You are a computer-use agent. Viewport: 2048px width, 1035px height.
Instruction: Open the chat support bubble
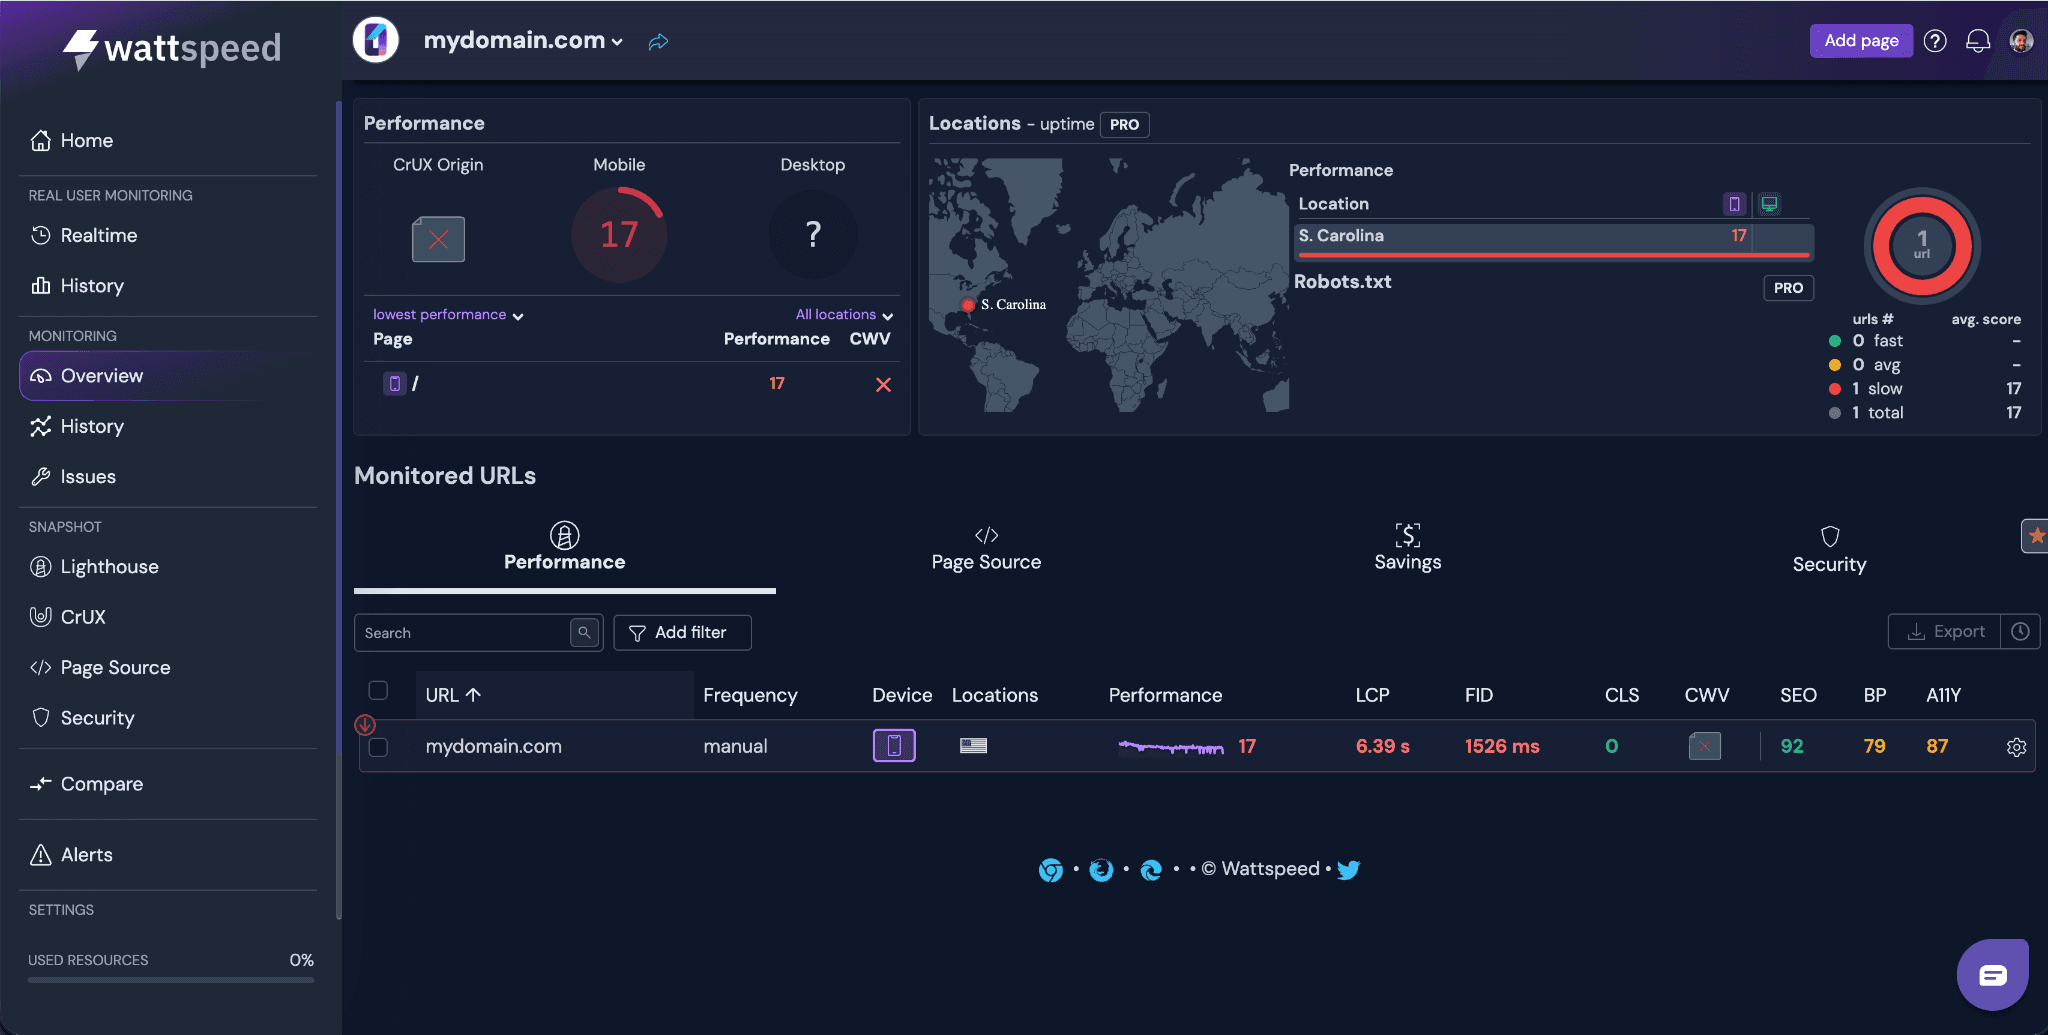point(1993,975)
